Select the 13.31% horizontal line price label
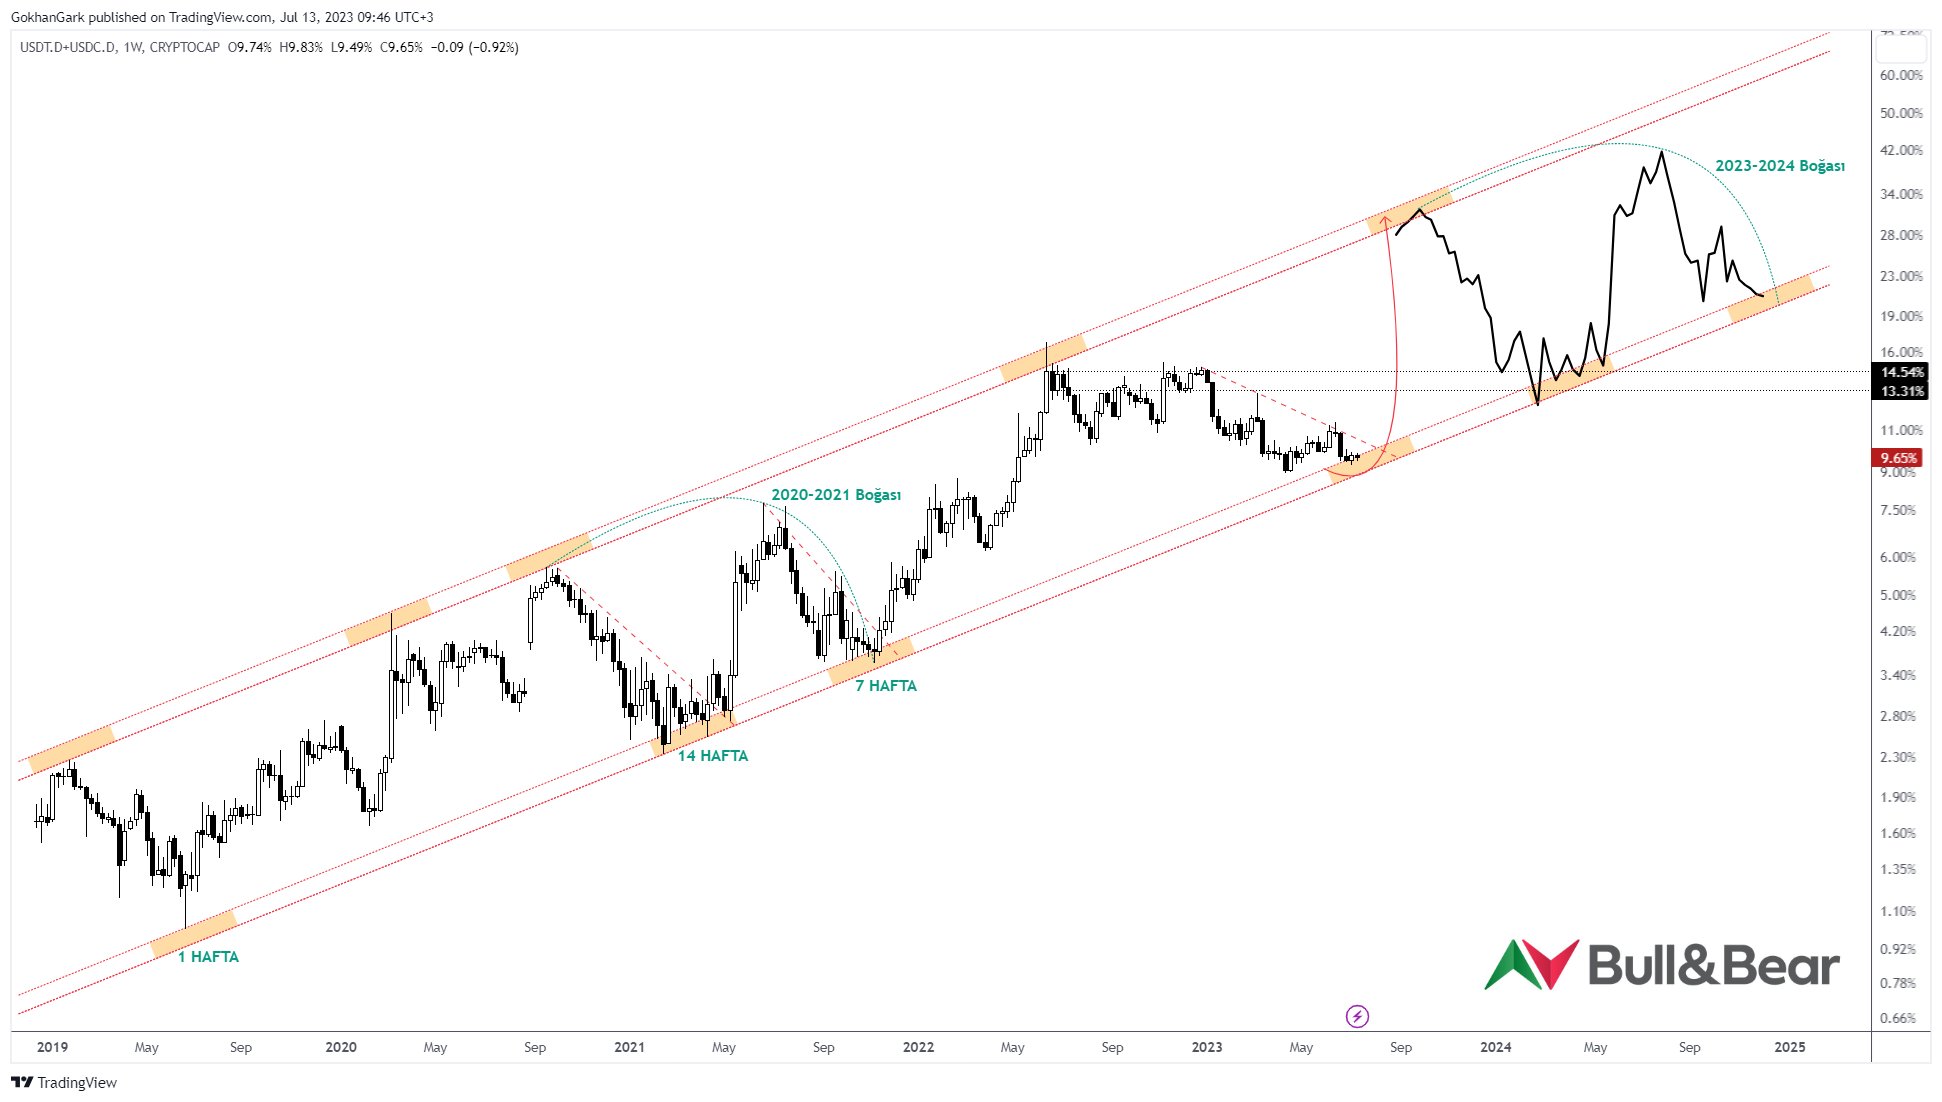 tap(1900, 391)
